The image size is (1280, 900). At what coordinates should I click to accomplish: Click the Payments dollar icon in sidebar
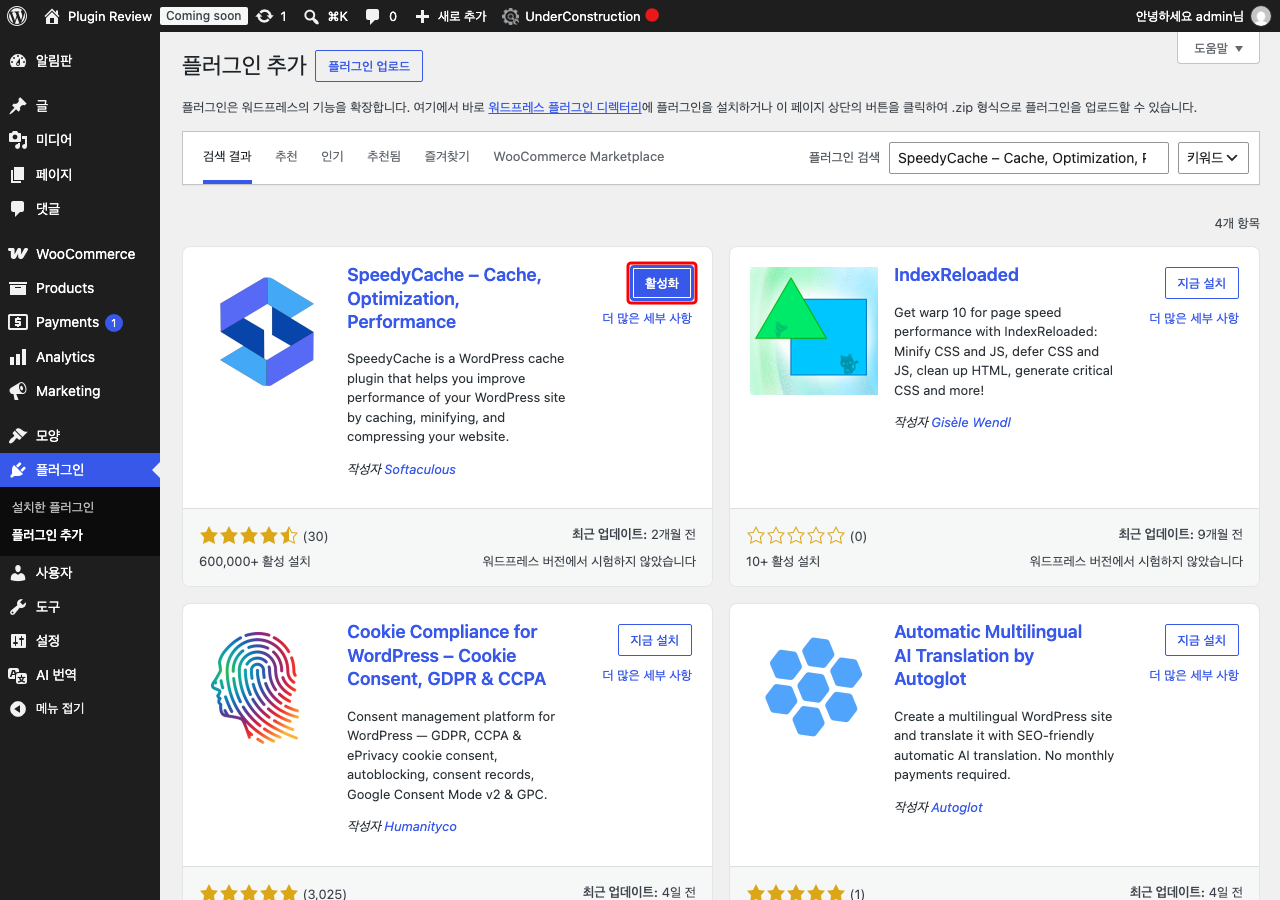(18, 322)
